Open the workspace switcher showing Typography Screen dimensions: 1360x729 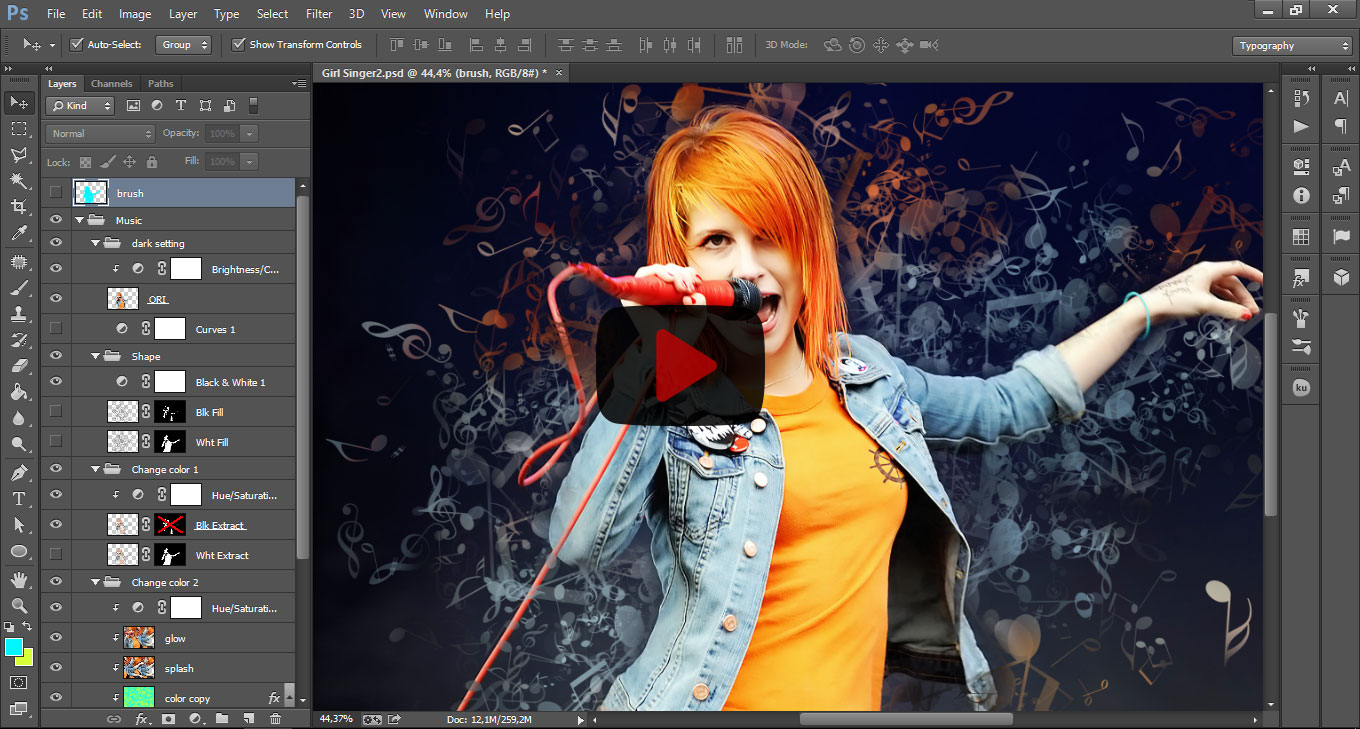[1291, 45]
